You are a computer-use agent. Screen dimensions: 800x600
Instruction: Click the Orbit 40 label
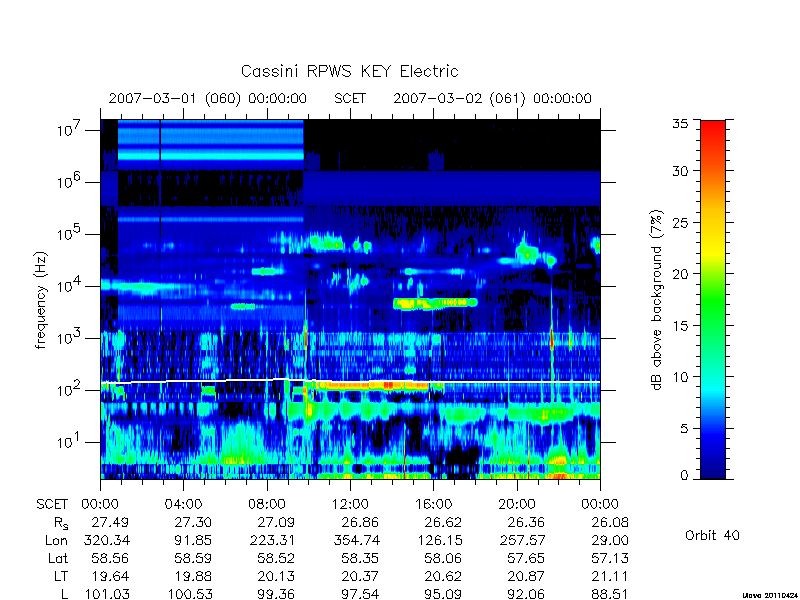click(712, 535)
